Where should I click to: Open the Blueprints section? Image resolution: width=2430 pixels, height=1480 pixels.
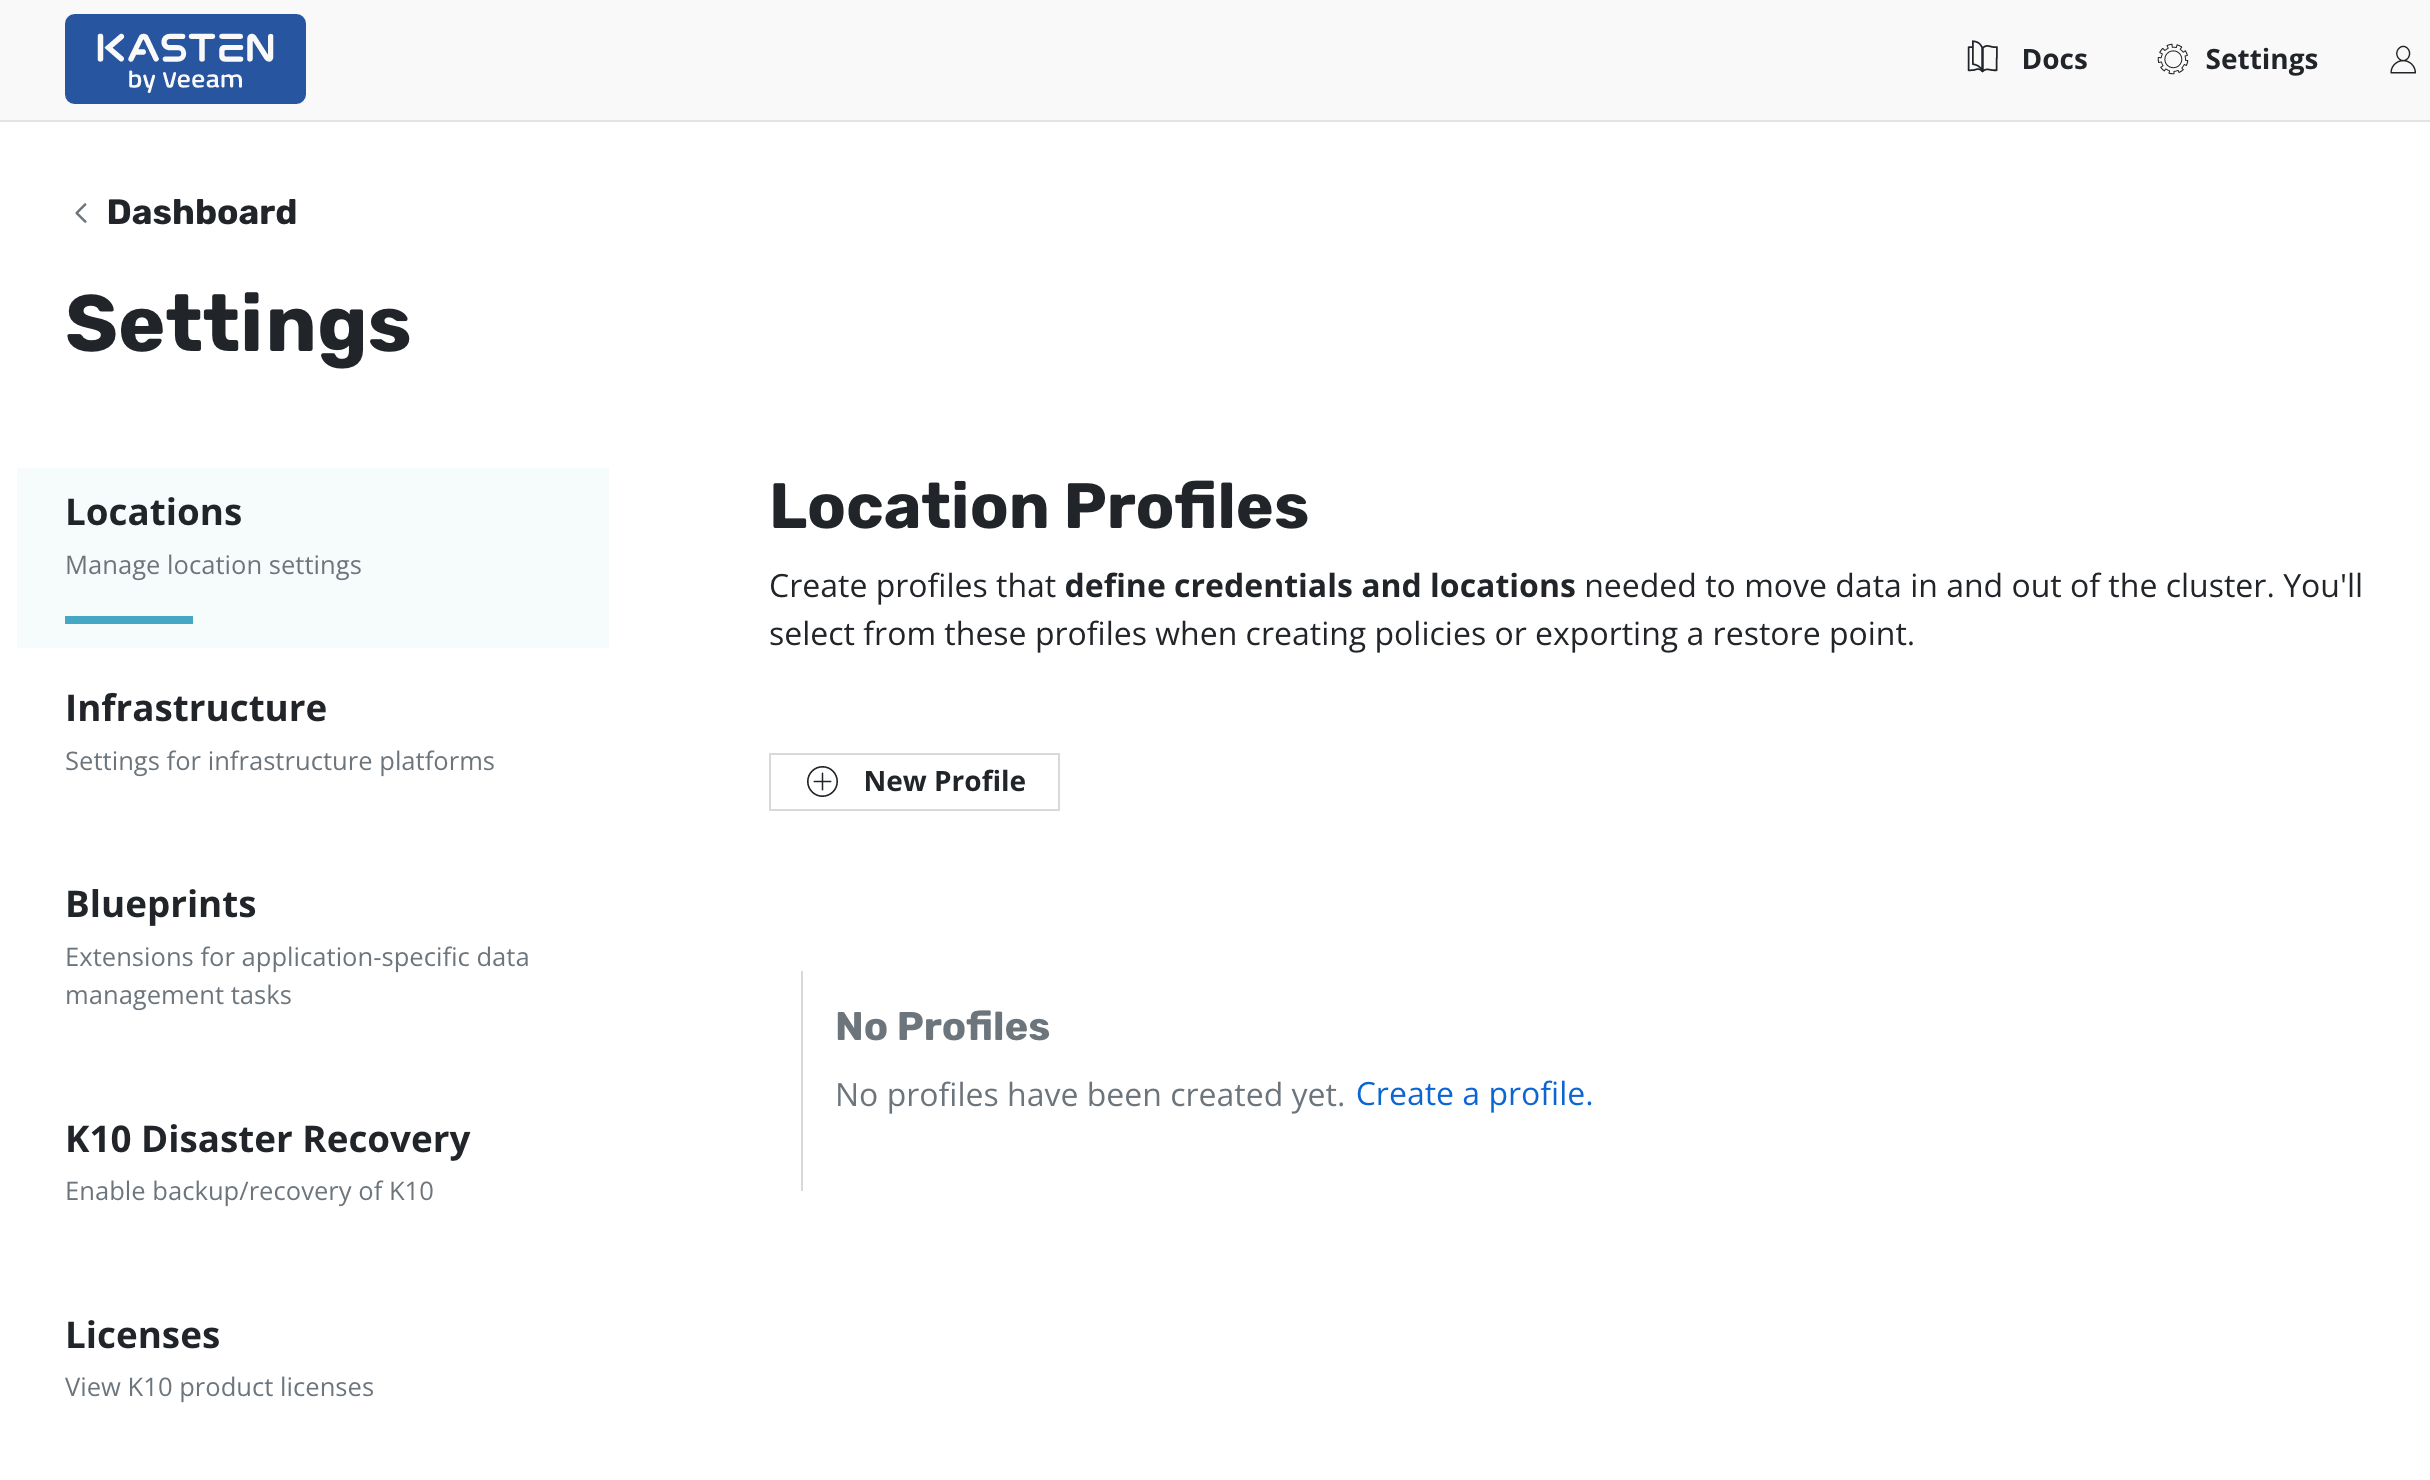161,904
